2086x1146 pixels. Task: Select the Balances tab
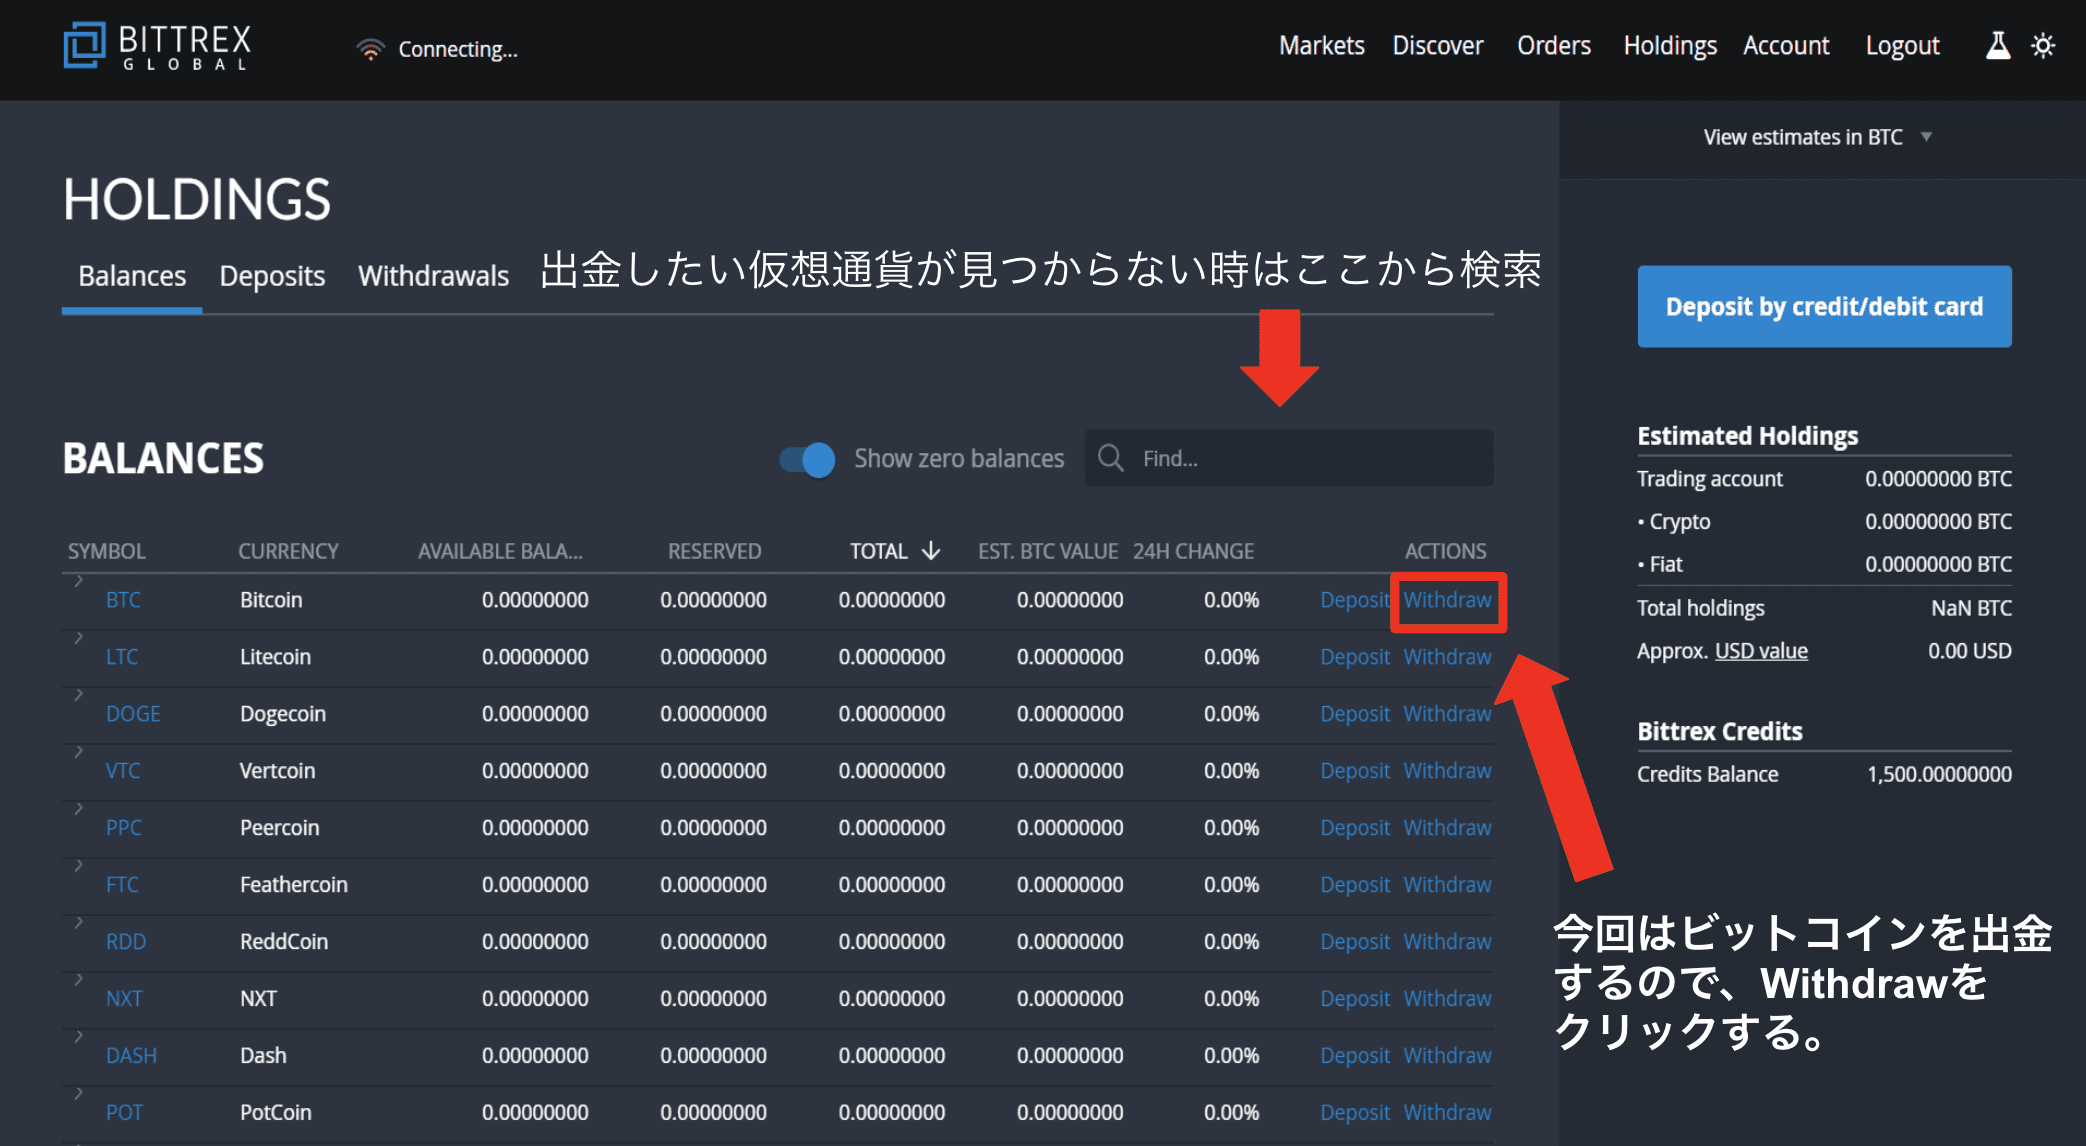click(x=132, y=276)
